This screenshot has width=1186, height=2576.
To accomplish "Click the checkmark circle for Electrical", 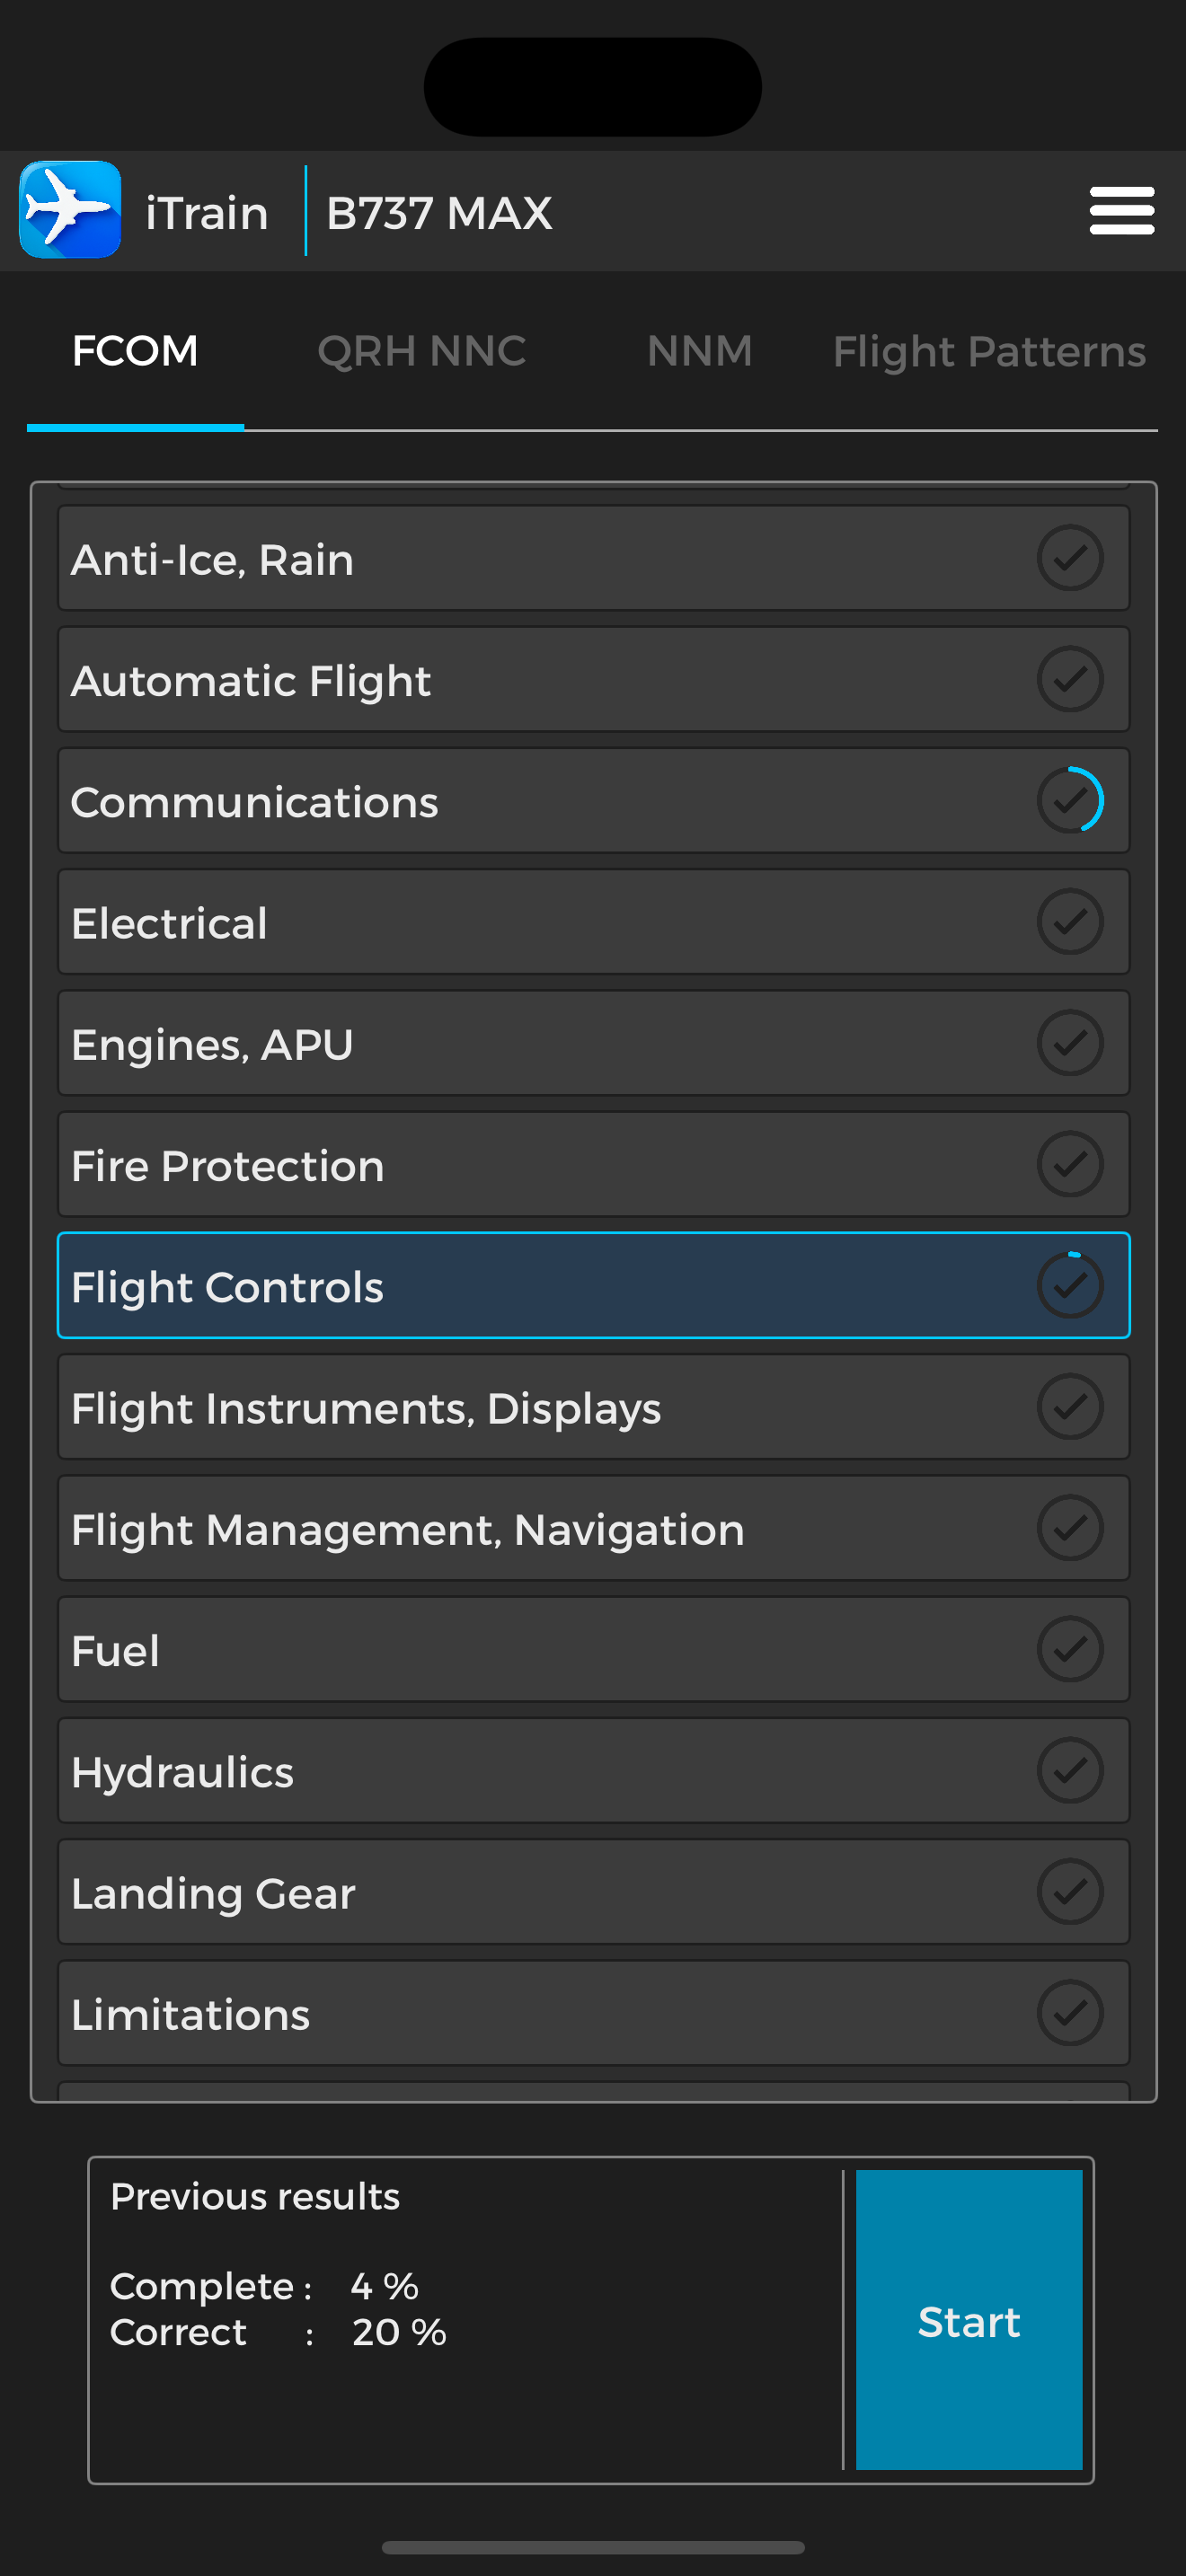I will [1070, 921].
